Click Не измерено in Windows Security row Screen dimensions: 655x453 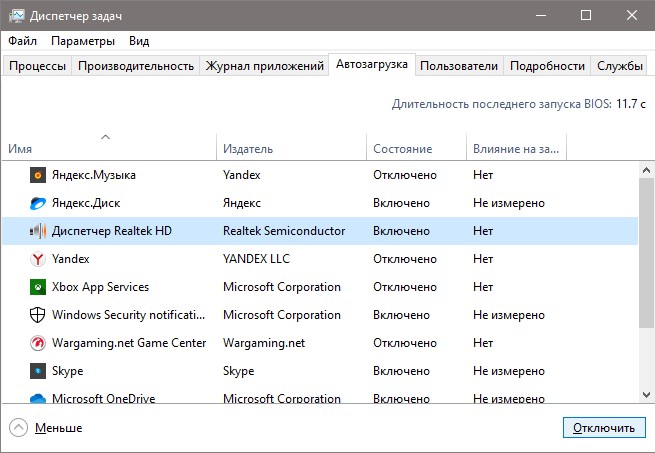(x=509, y=315)
